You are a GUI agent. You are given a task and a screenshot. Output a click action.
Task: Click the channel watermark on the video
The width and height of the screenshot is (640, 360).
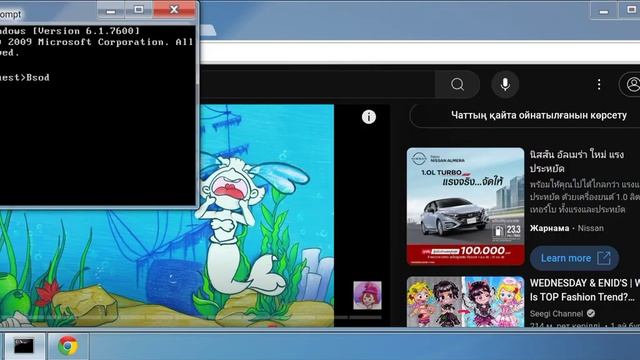tap(367, 295)
